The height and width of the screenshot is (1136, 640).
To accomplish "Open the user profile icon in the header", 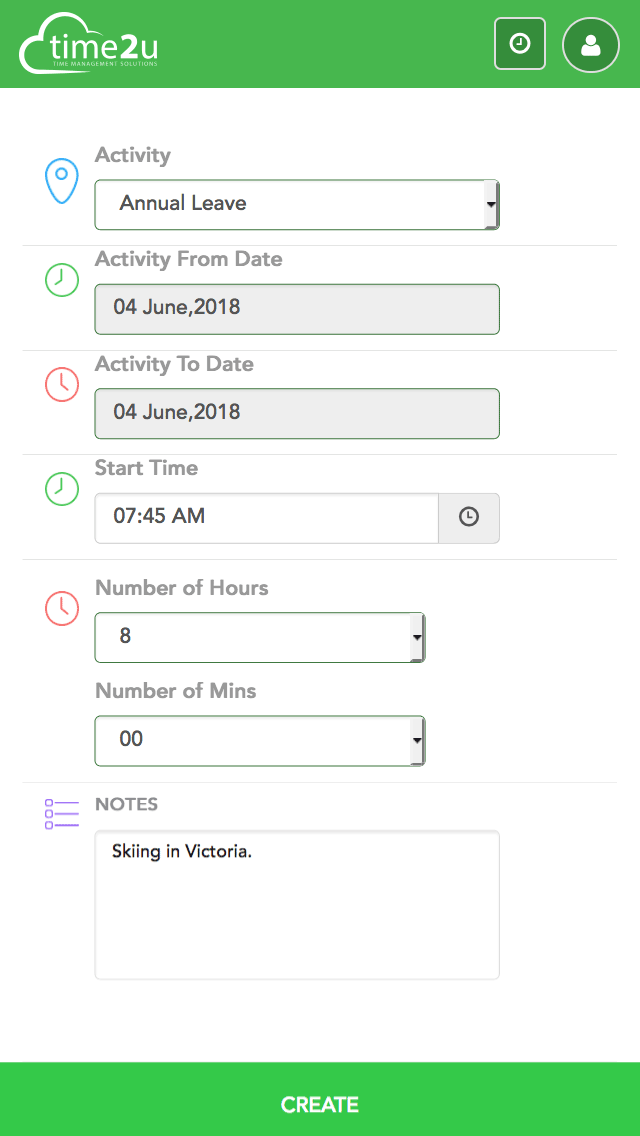I will pyautogui.click(x=590, y=43).
